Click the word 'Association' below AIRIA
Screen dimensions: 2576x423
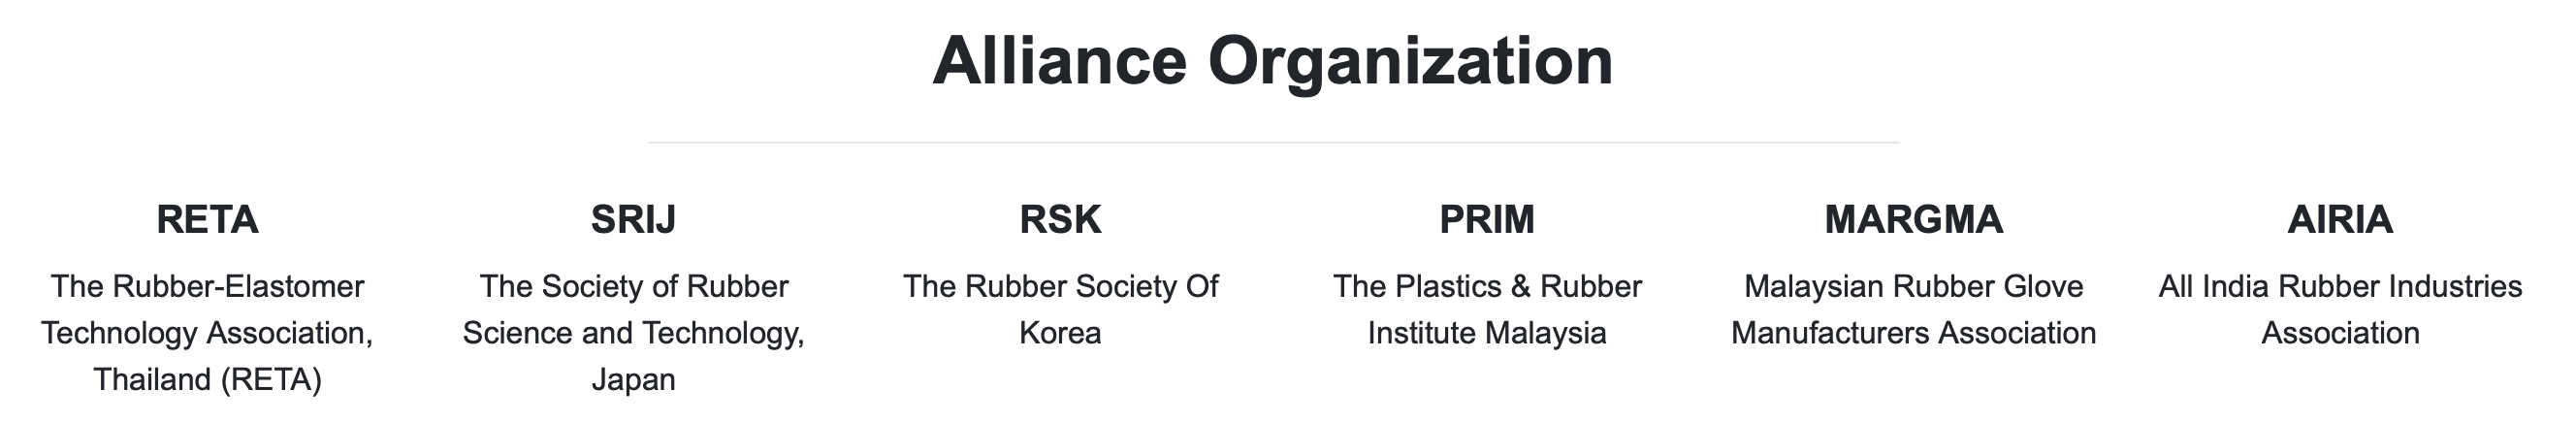click(x=2339, y=333)
